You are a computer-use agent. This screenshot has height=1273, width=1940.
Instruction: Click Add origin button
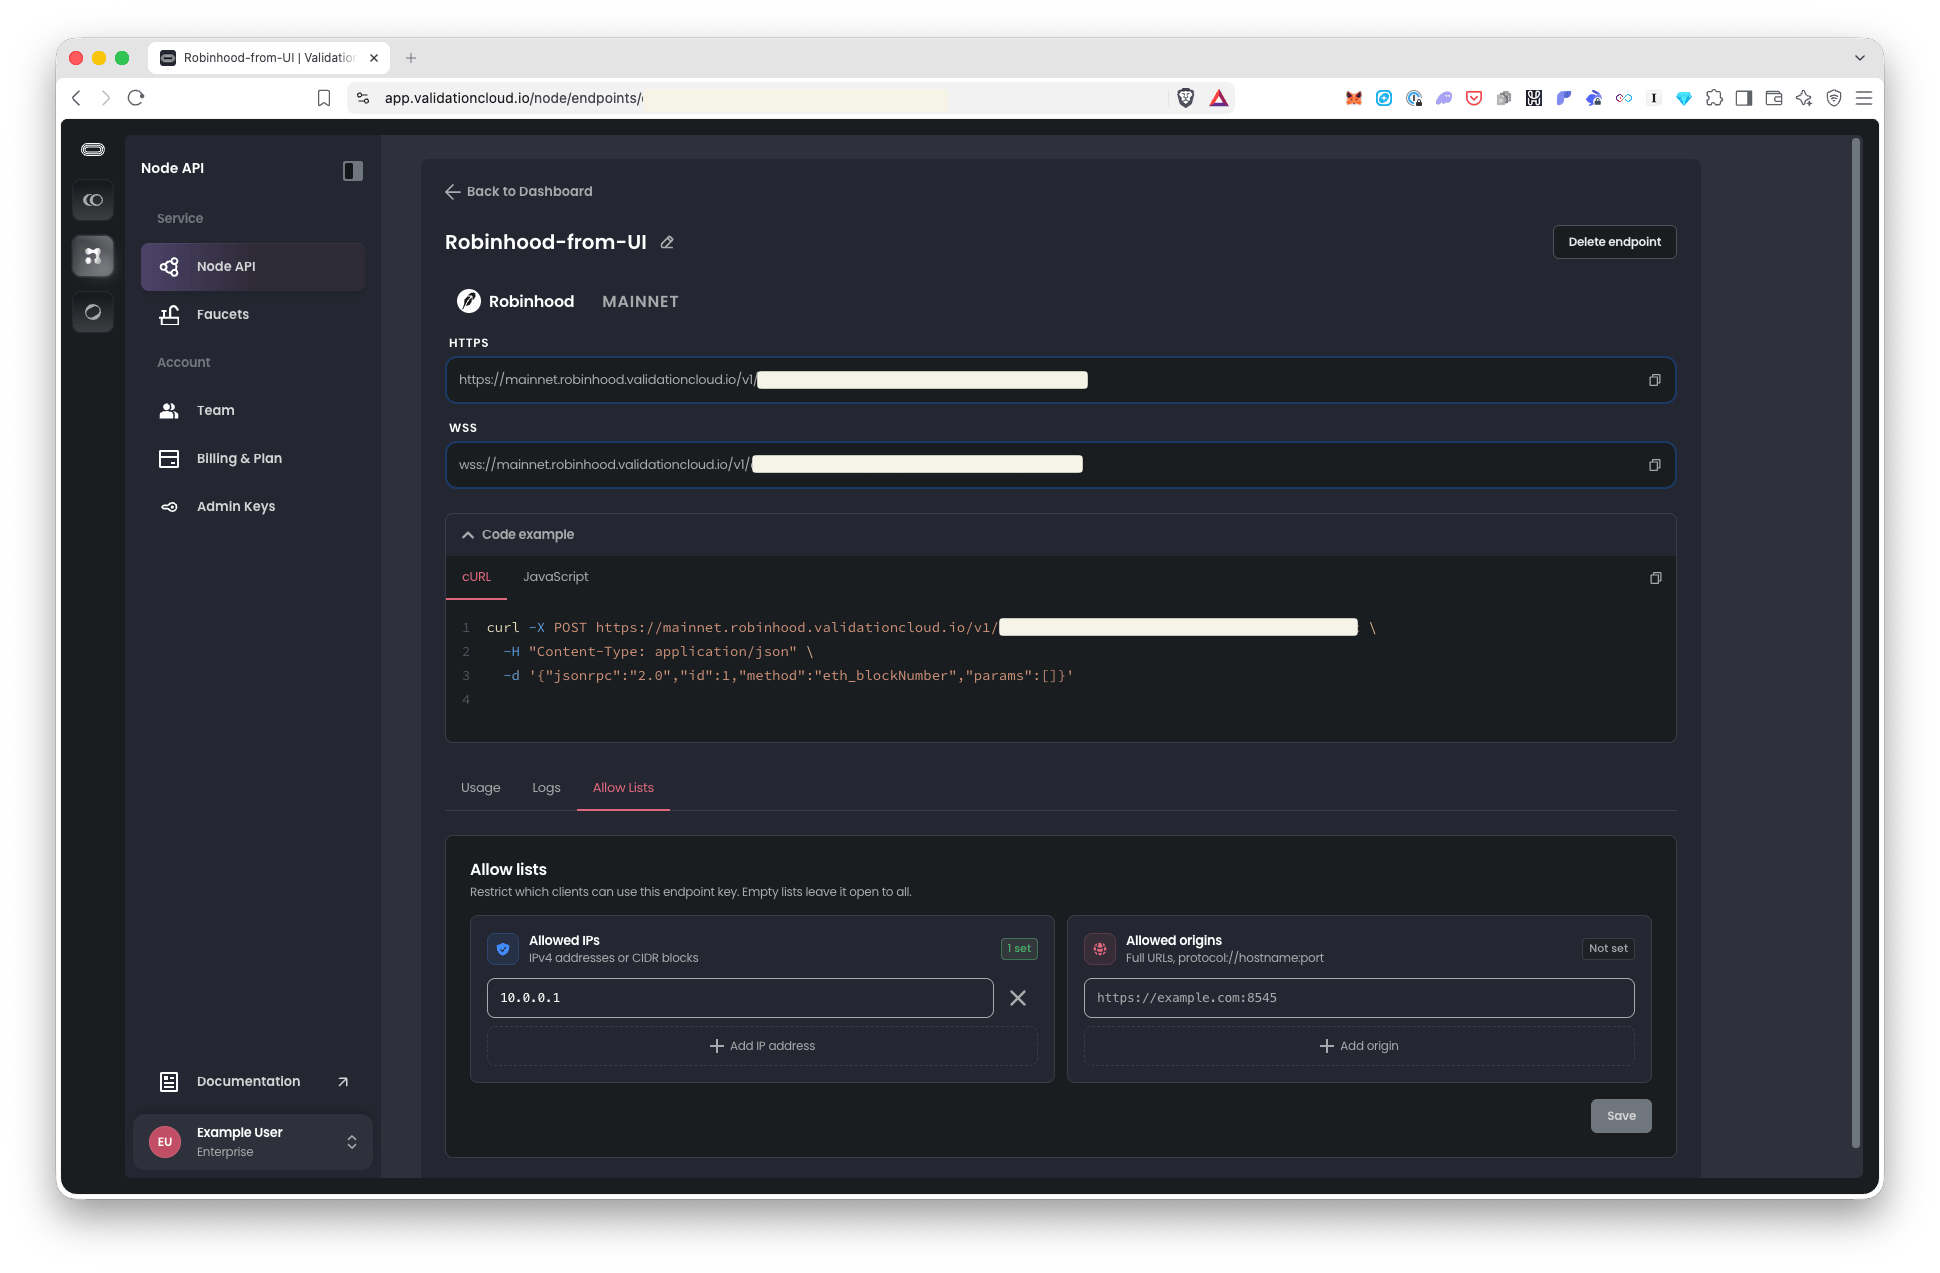click(x=1359, y=1046)
